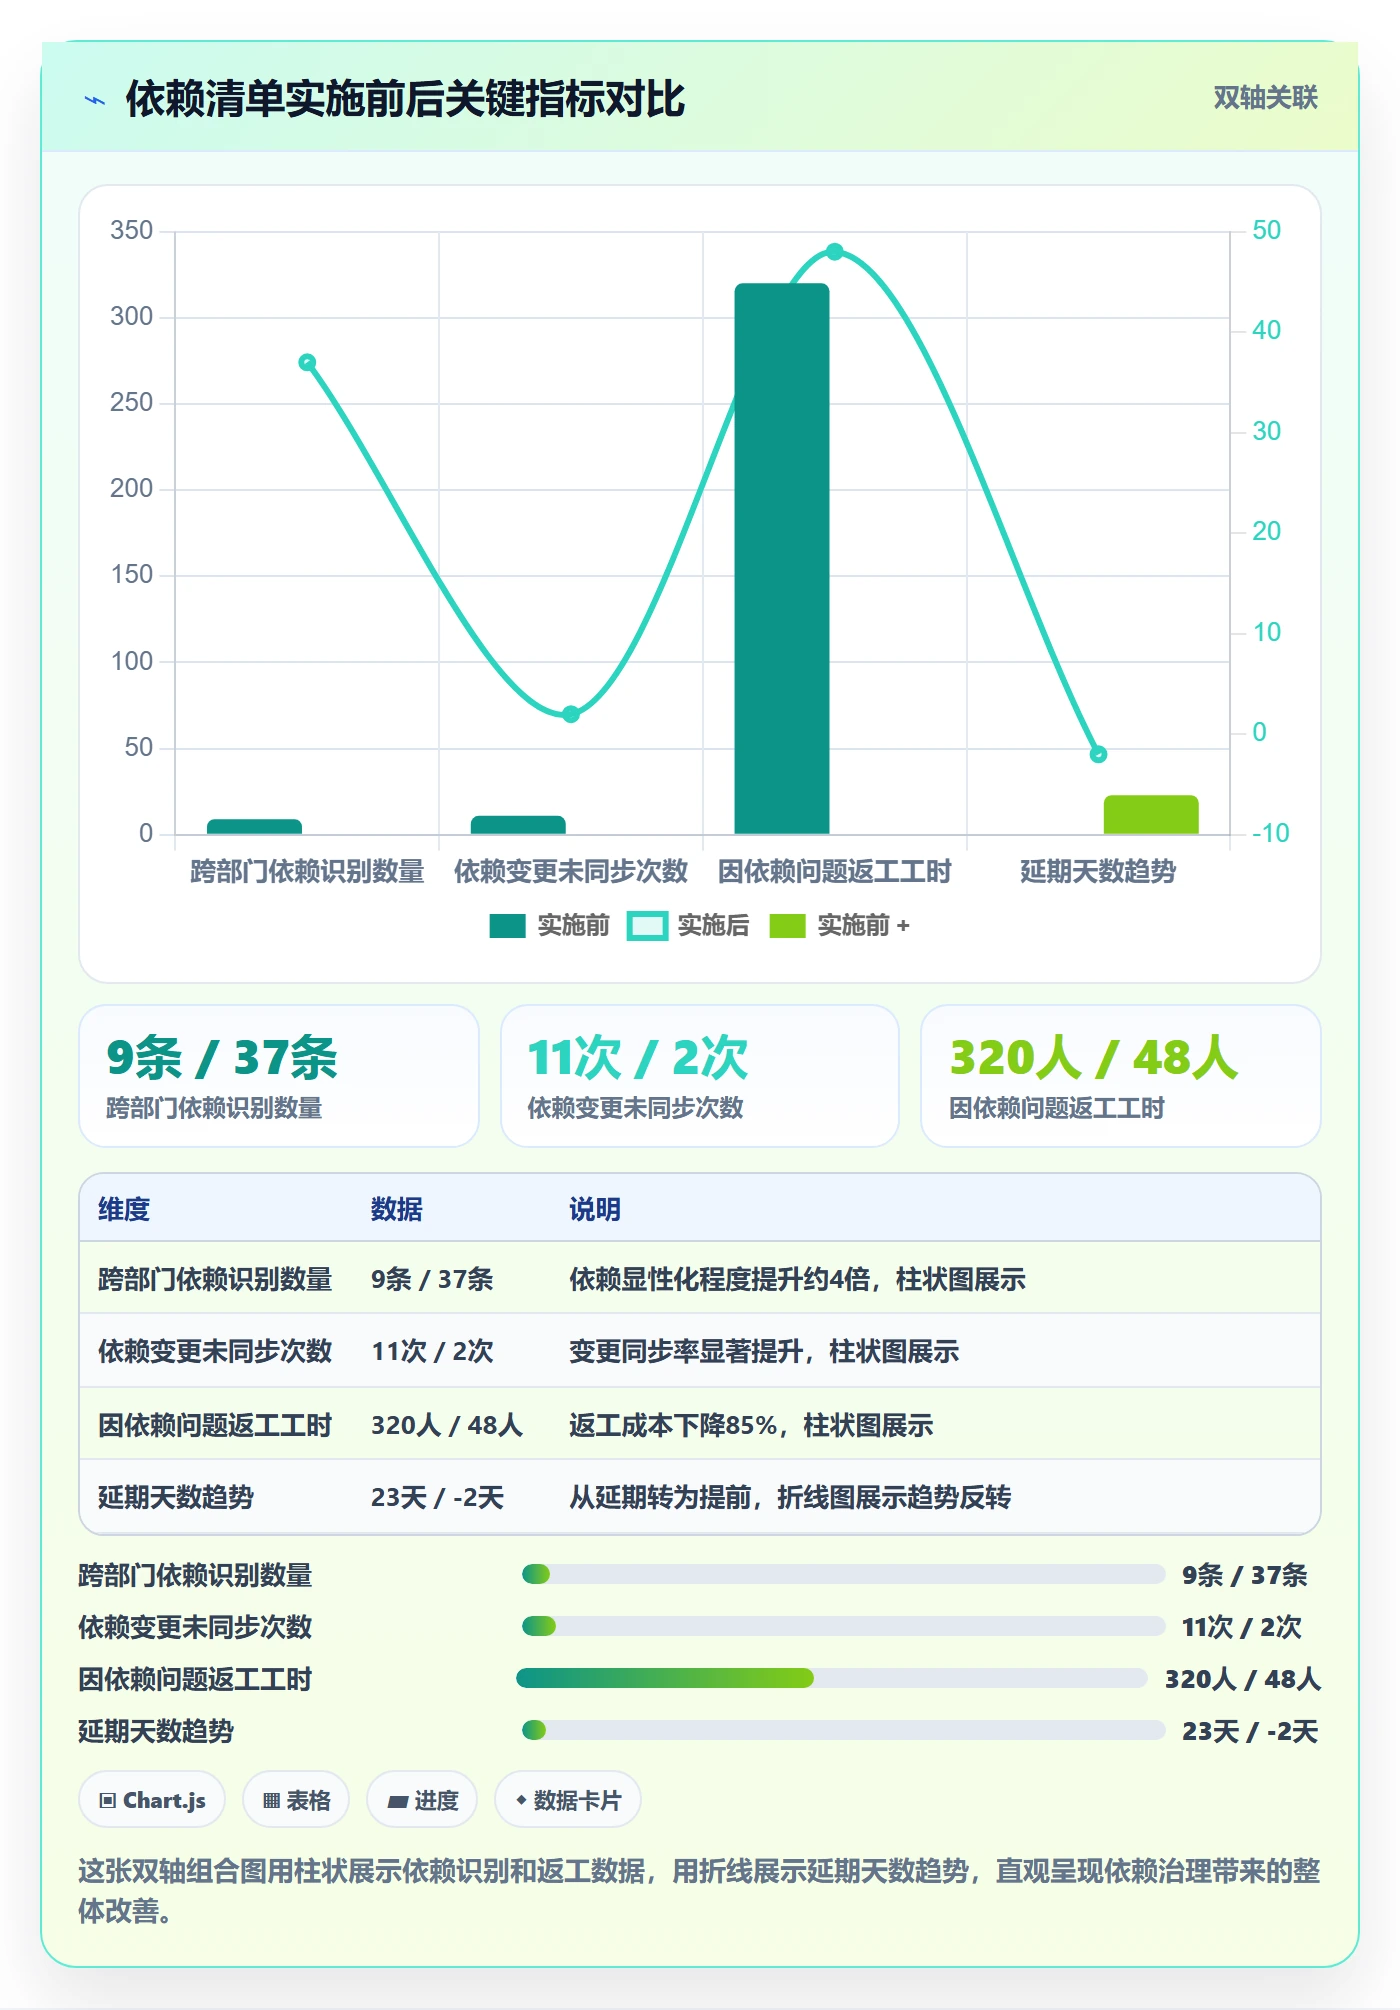1400x2010 pixels.
Task: Click progress bar for 跨部门依赖识别数量
Action: (843, 1574)
